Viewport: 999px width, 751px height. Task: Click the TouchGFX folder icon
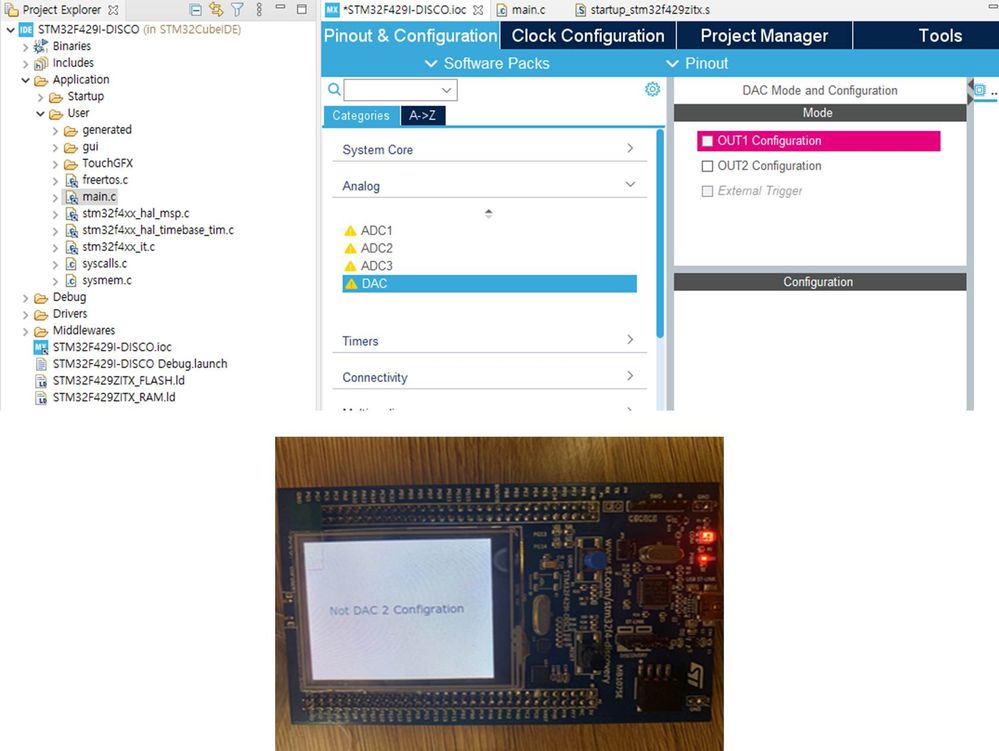coord(71,164)
